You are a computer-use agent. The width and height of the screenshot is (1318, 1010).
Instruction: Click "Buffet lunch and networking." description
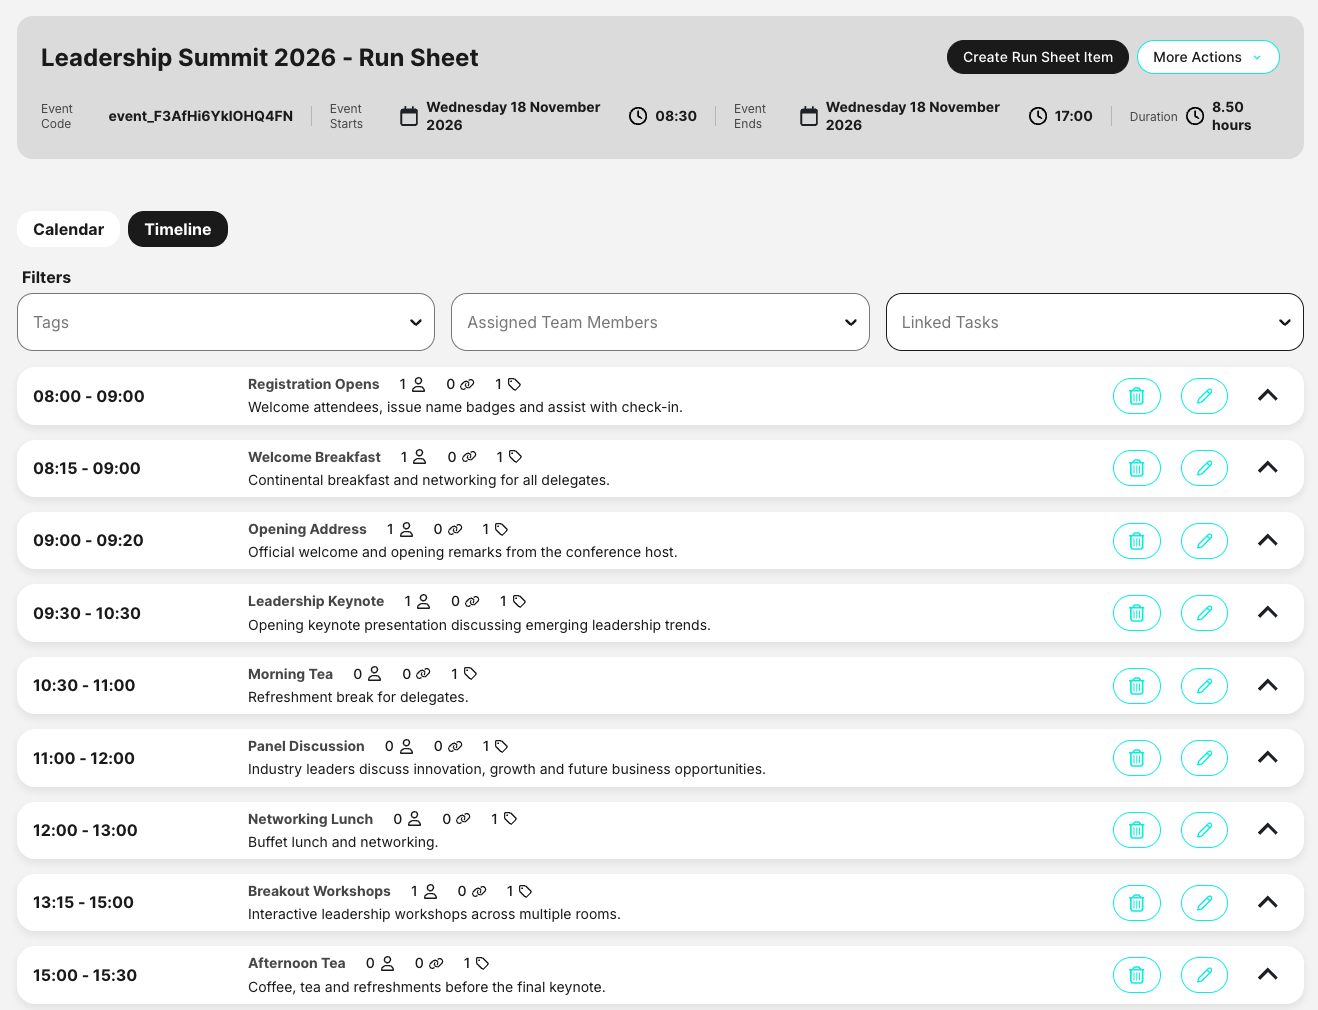click(343, 842)
